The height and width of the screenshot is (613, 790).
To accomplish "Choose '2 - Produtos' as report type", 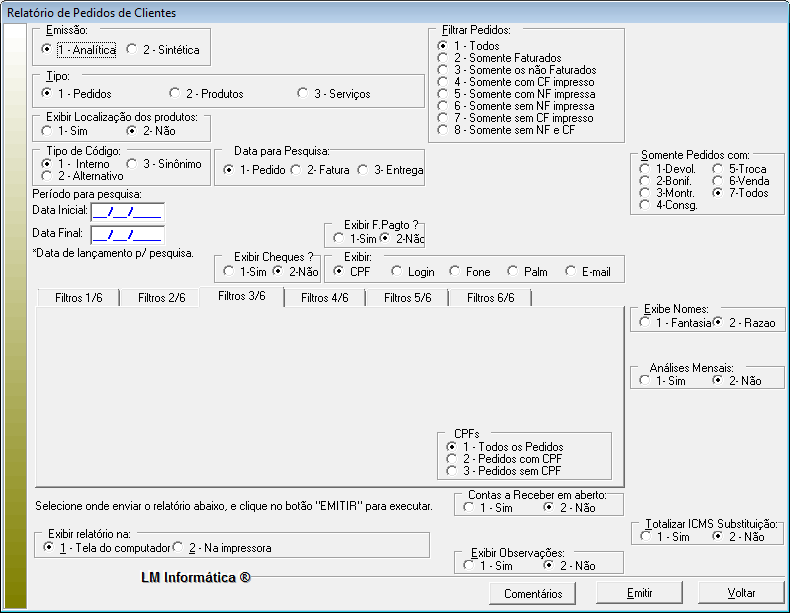I will [x=176, y=94].
